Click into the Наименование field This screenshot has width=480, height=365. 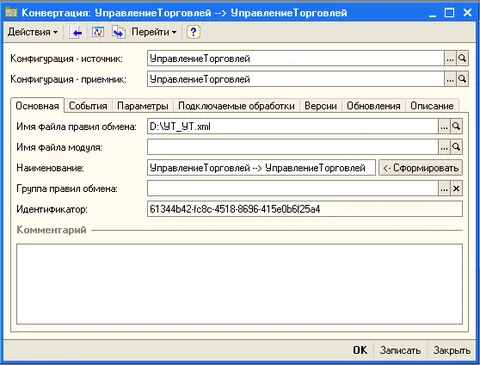pos(261,168)
